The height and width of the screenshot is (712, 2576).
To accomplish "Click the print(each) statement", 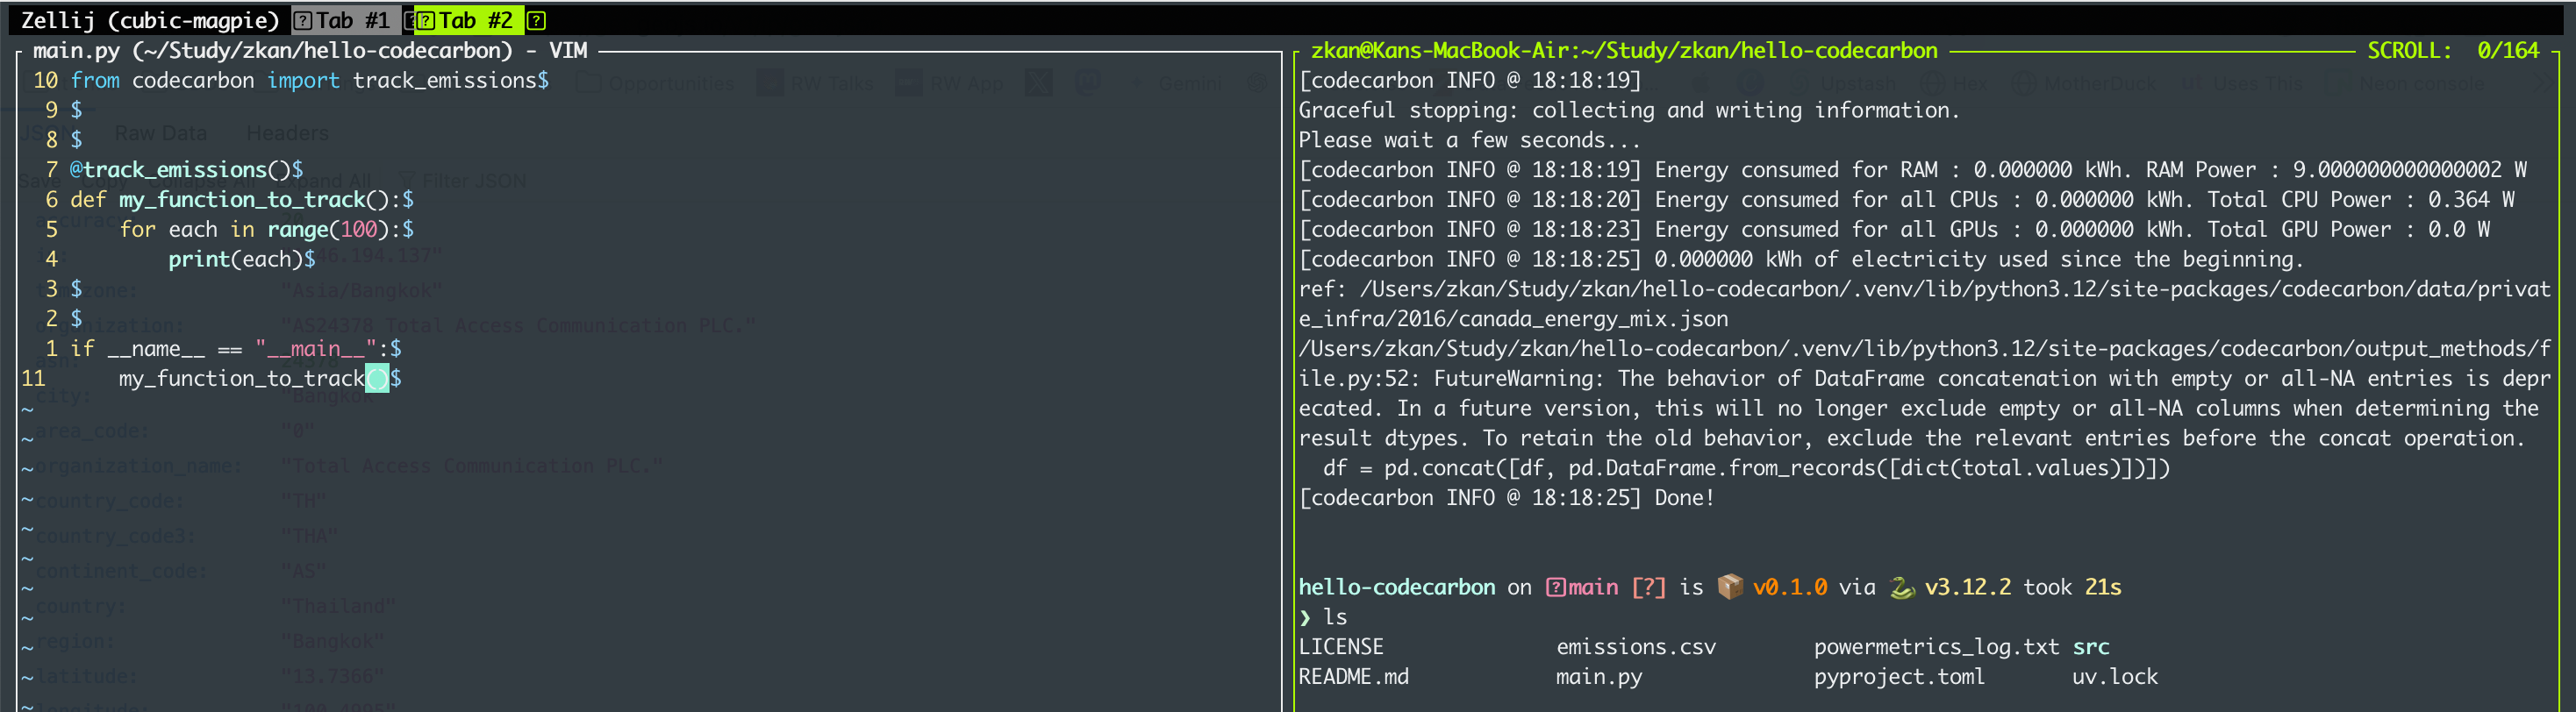I will (x=241, y=259).
